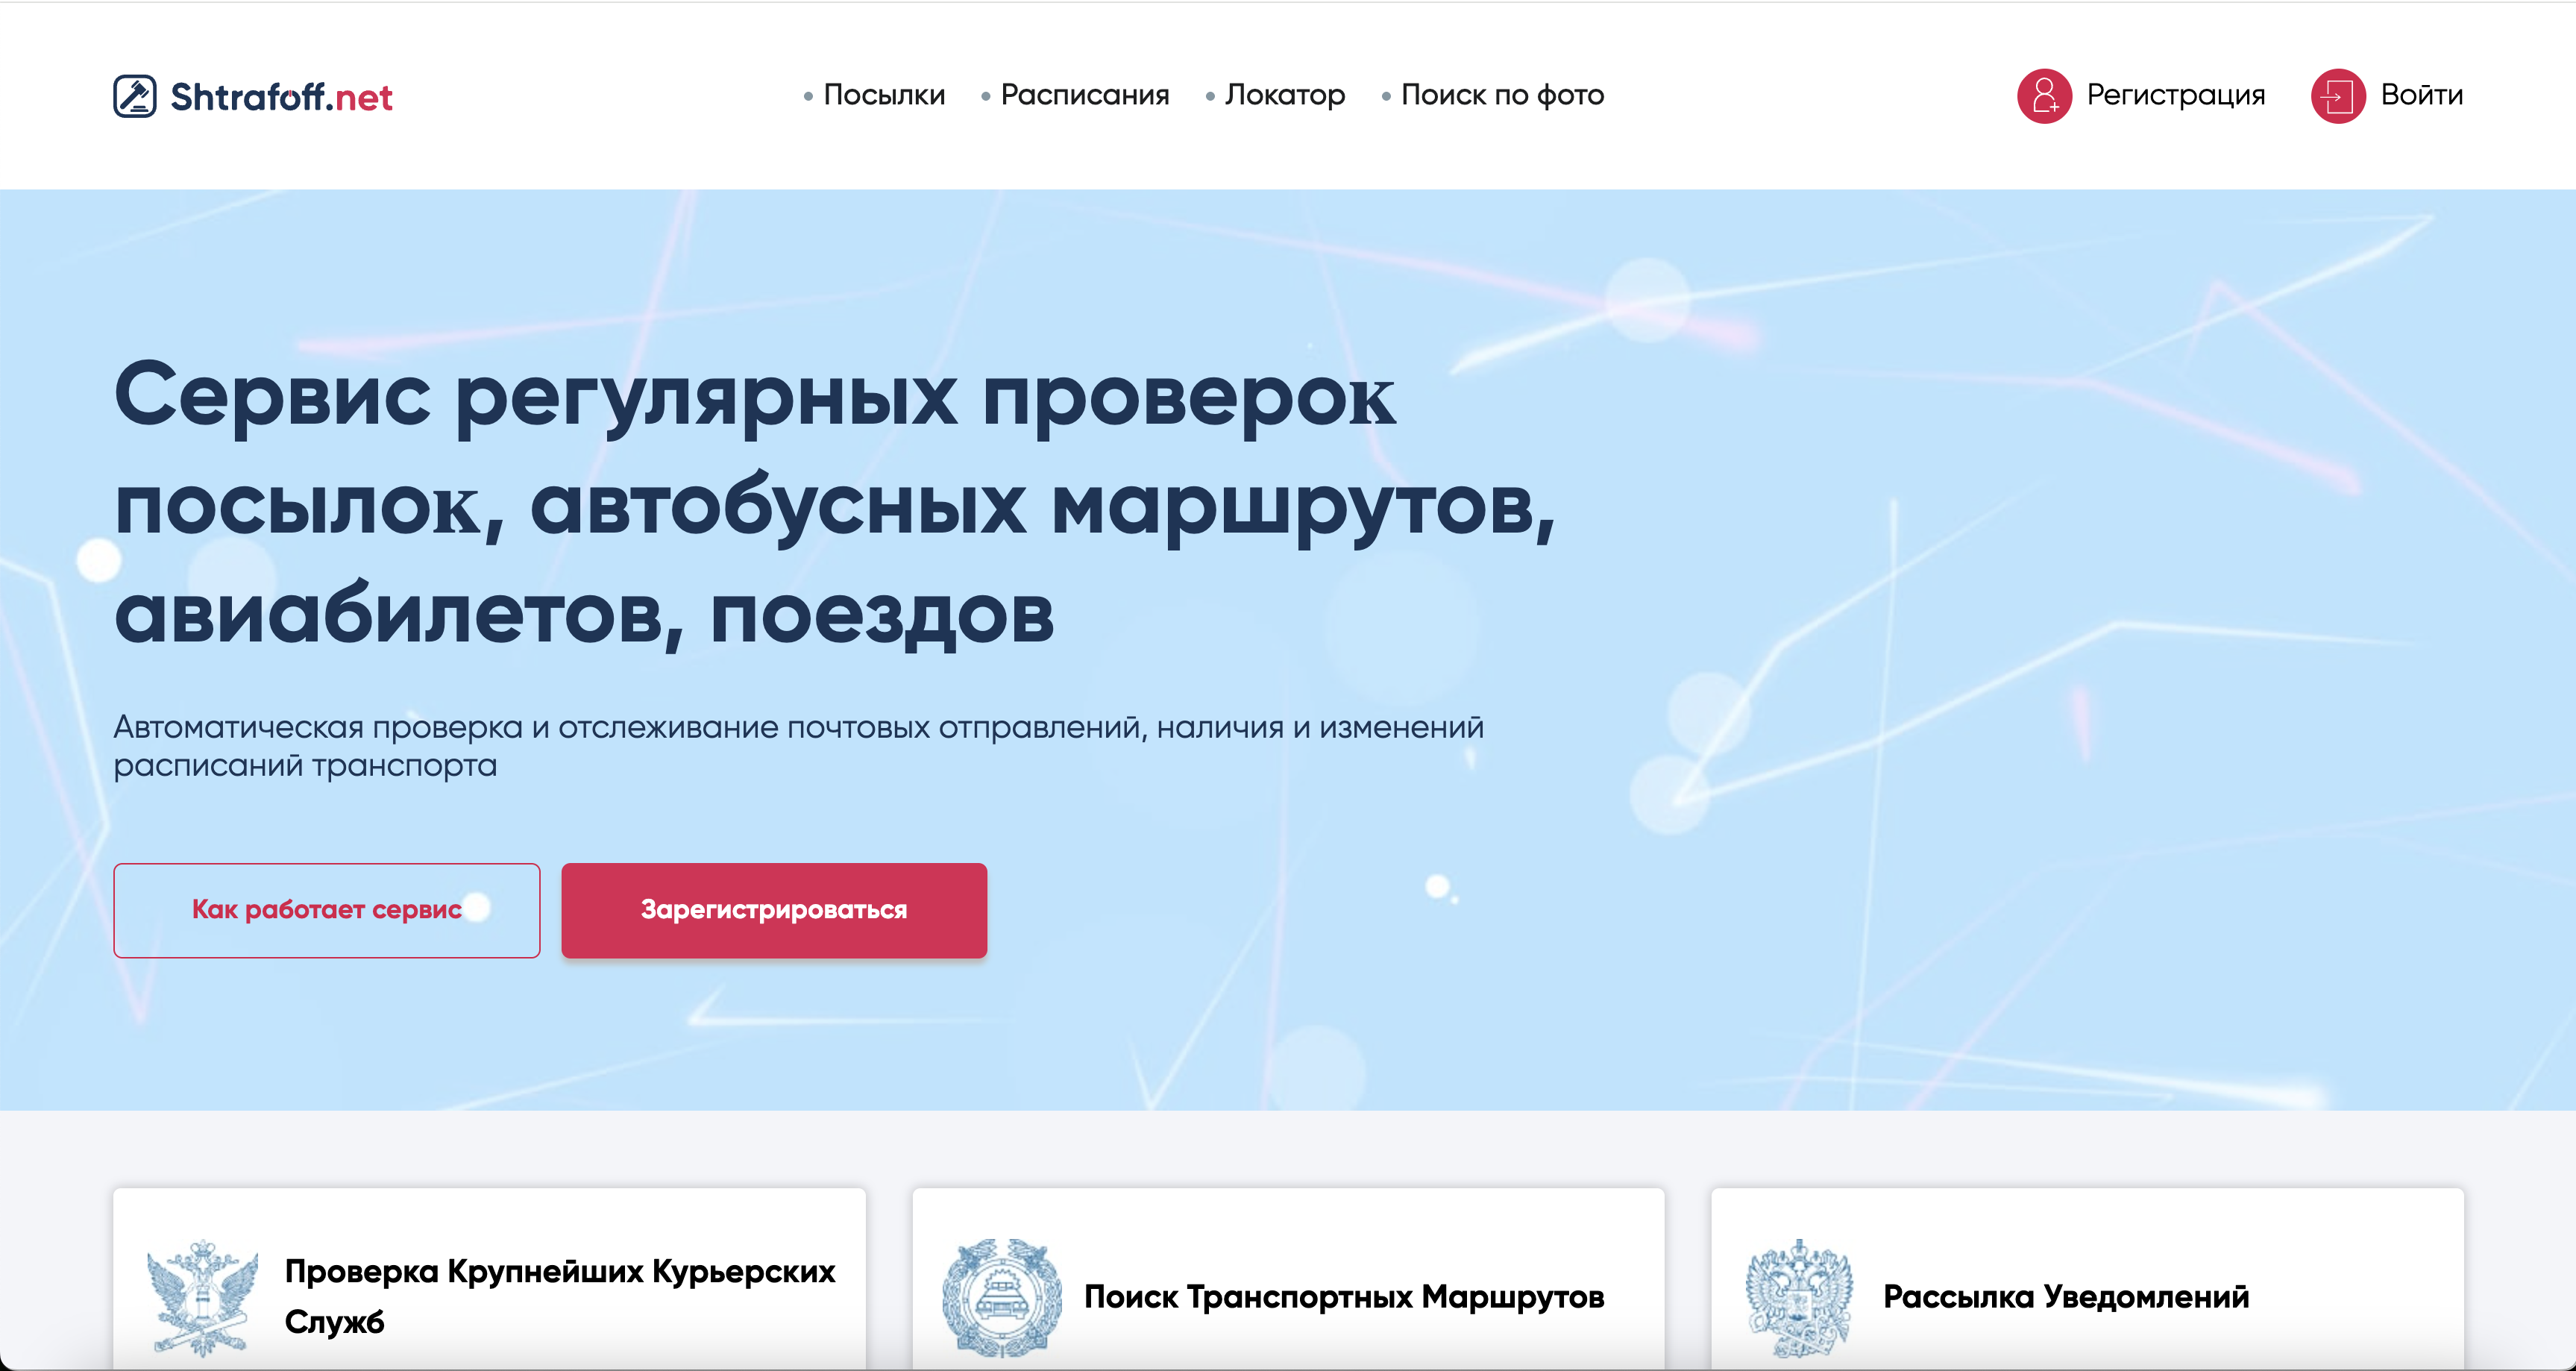Image resolution: width=2576 pixels, height=1371 pixels.
Task: Click the eagle emblem on courier services card
Action: click(x=202, y=1297)
